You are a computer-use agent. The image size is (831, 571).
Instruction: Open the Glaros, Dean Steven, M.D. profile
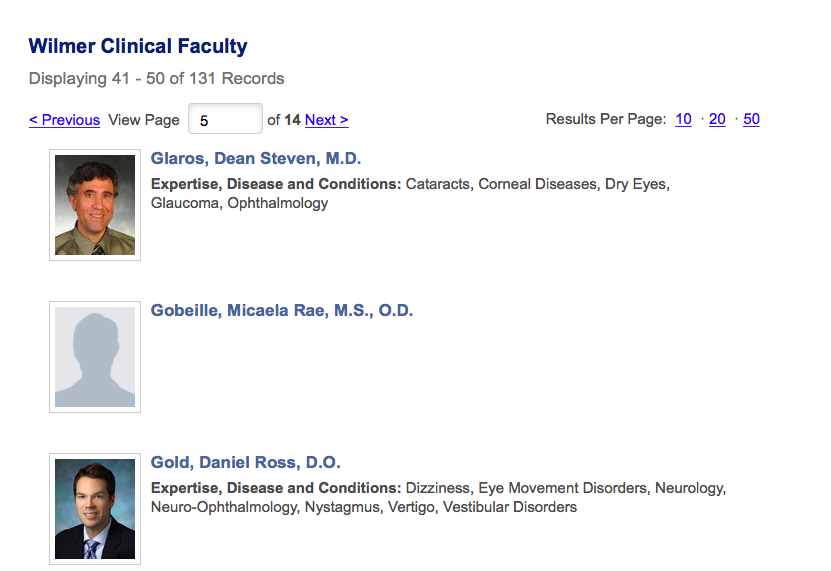[x=256, y=158]
